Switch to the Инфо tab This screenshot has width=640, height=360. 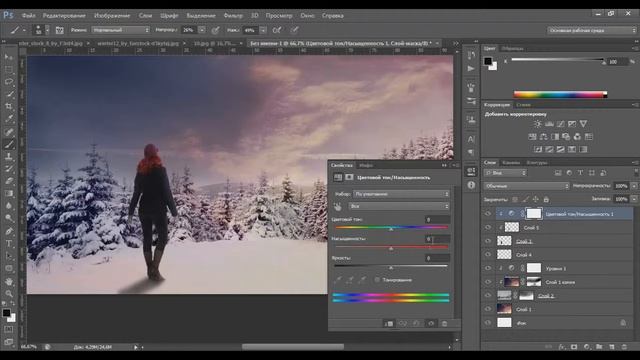click(x=366, y=165)
